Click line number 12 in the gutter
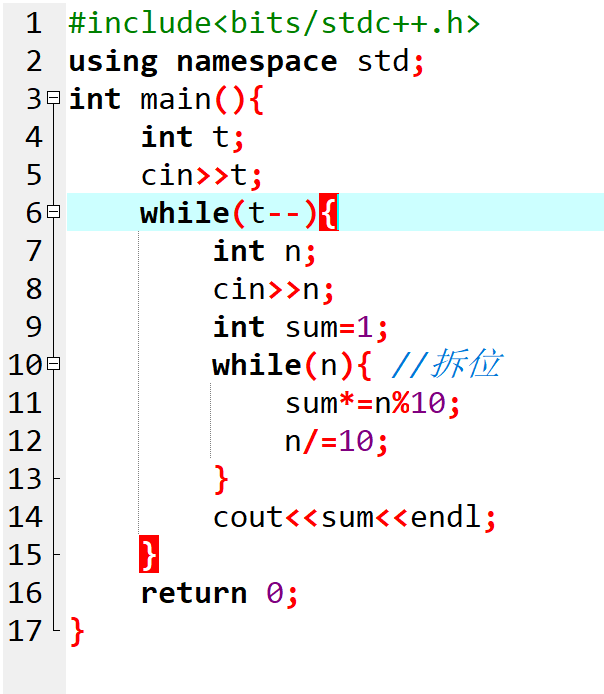This screenshot has width=604, height=694. click(x=25, y=441)
